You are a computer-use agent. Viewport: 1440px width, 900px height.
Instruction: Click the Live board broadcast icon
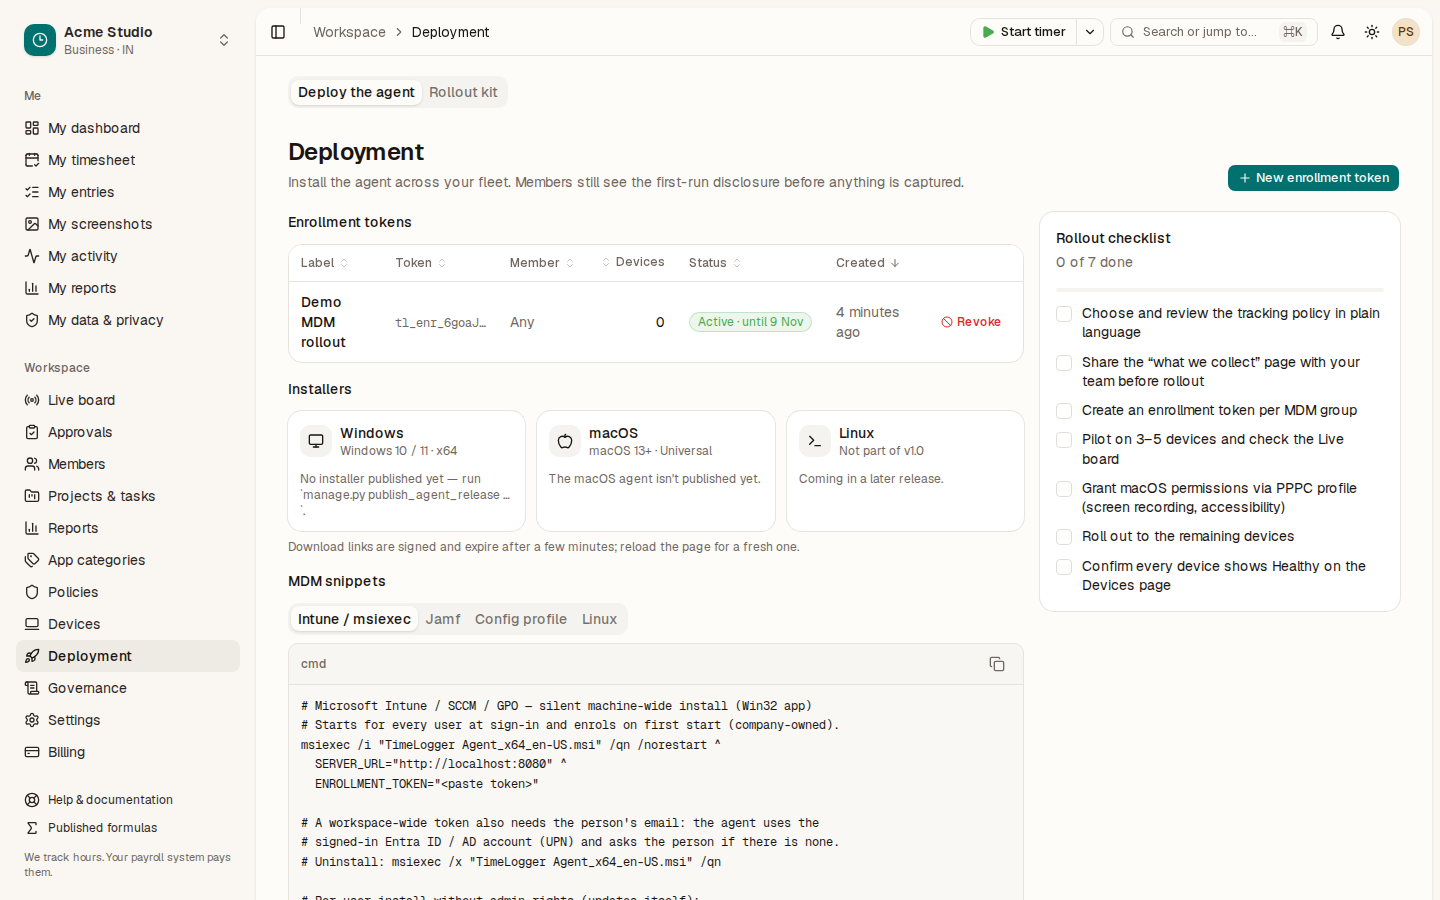32,400
